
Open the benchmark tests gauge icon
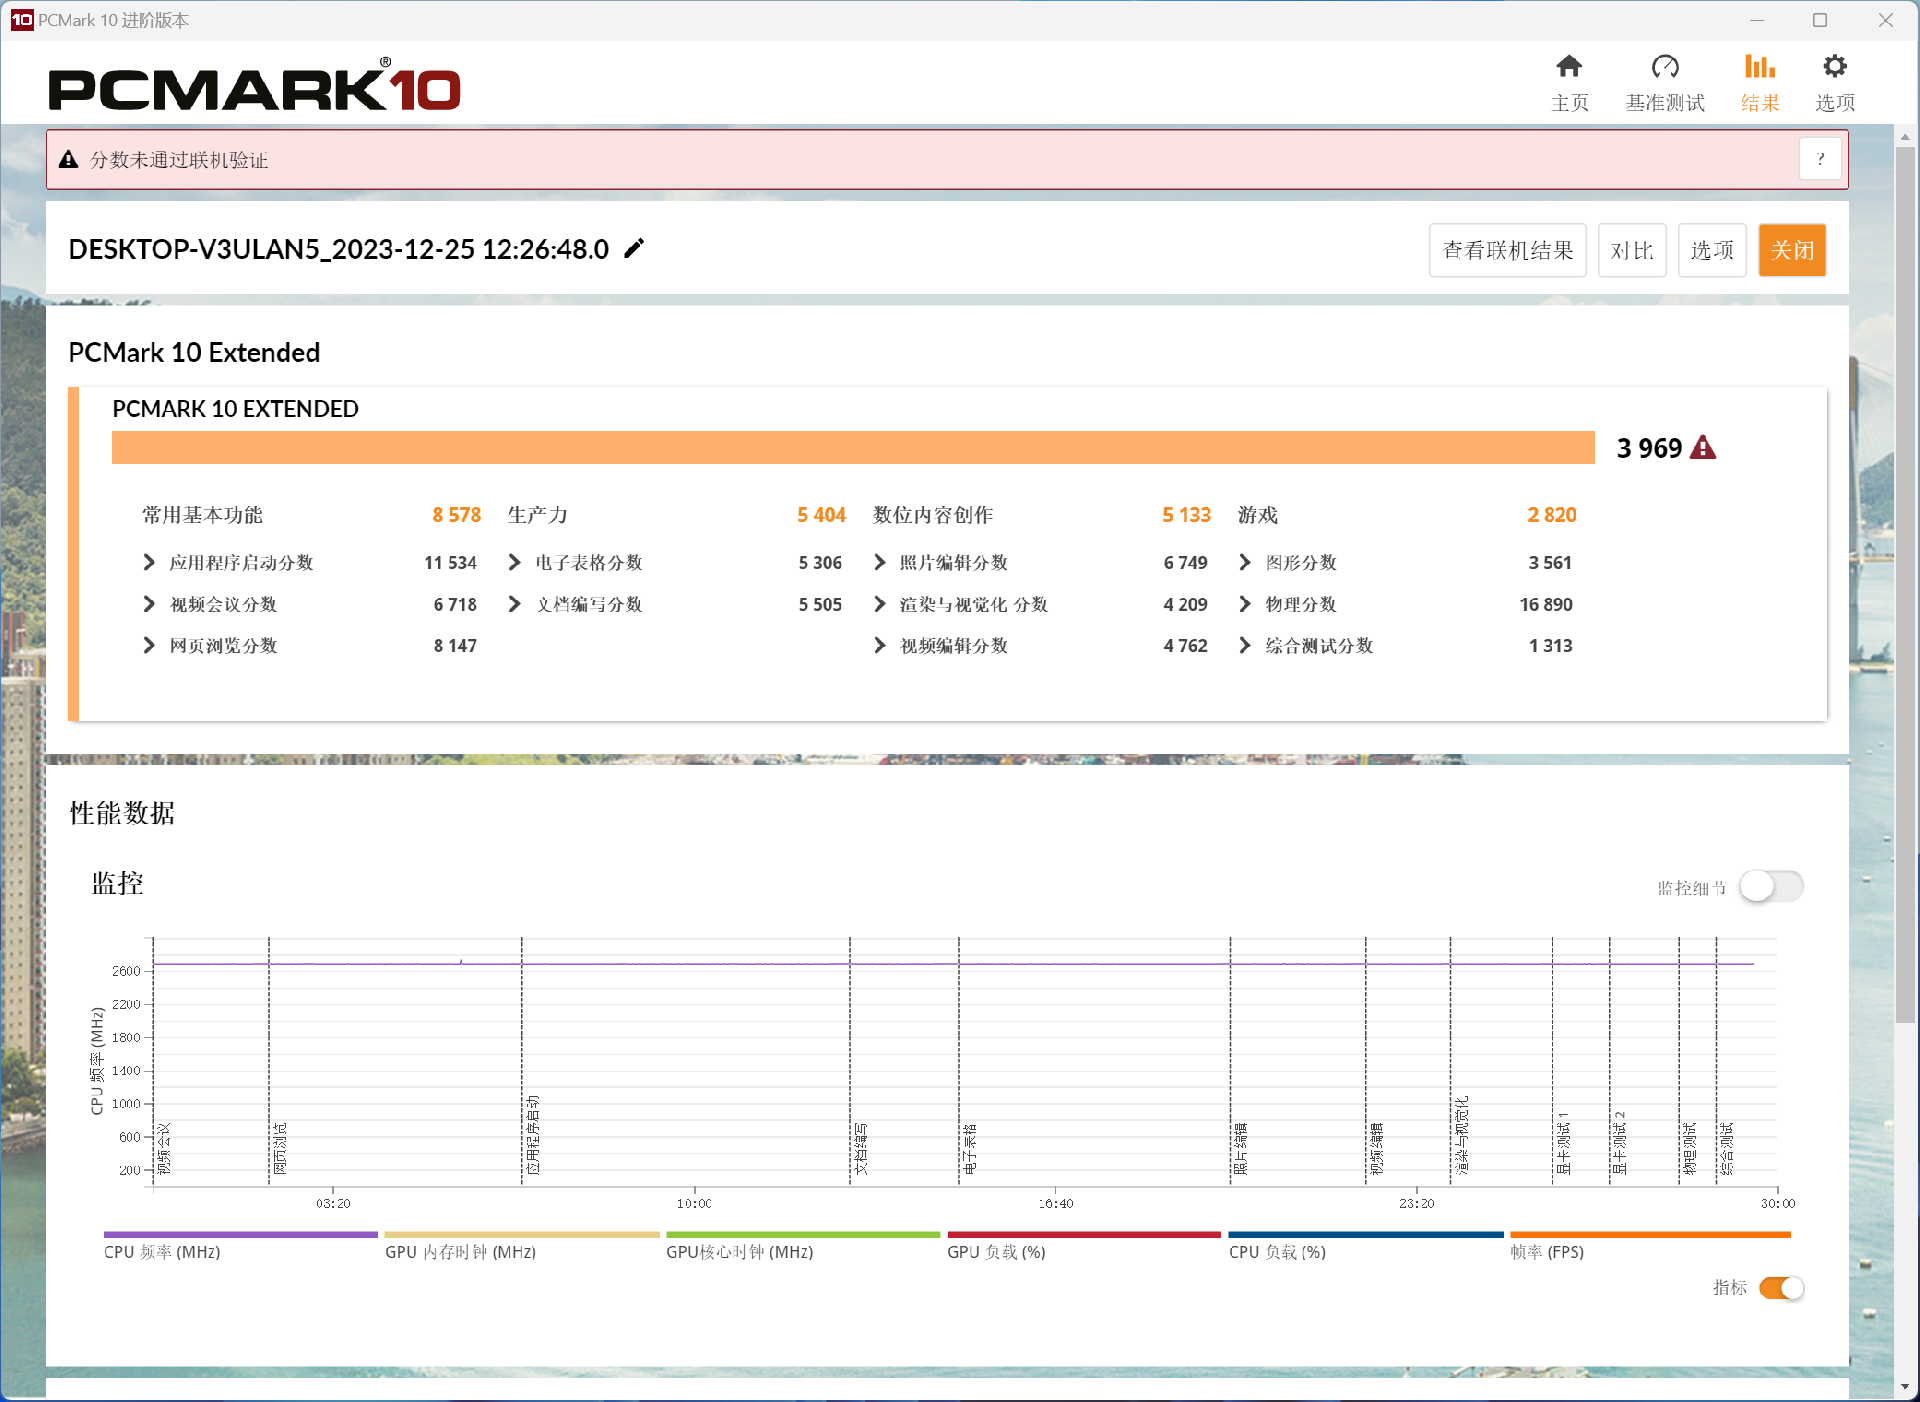pyautogui.click(x=1664, y=67)
